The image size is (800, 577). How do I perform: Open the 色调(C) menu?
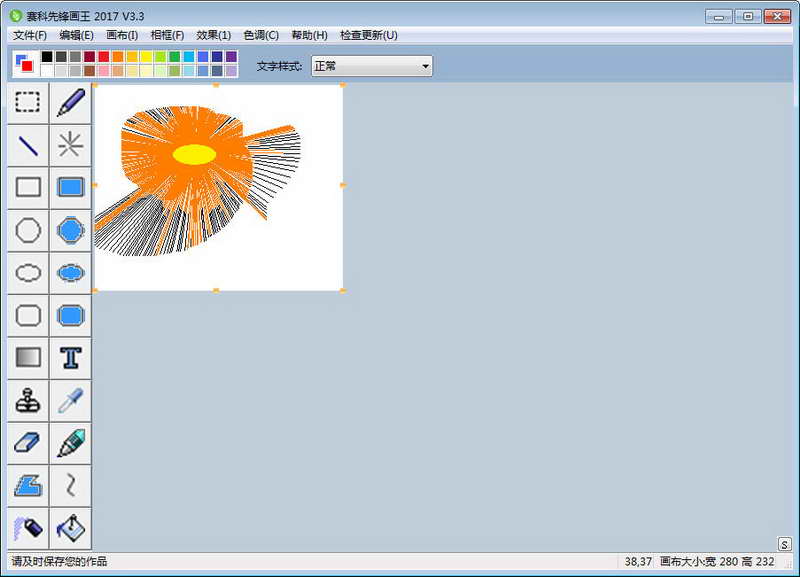coord(261,35)
